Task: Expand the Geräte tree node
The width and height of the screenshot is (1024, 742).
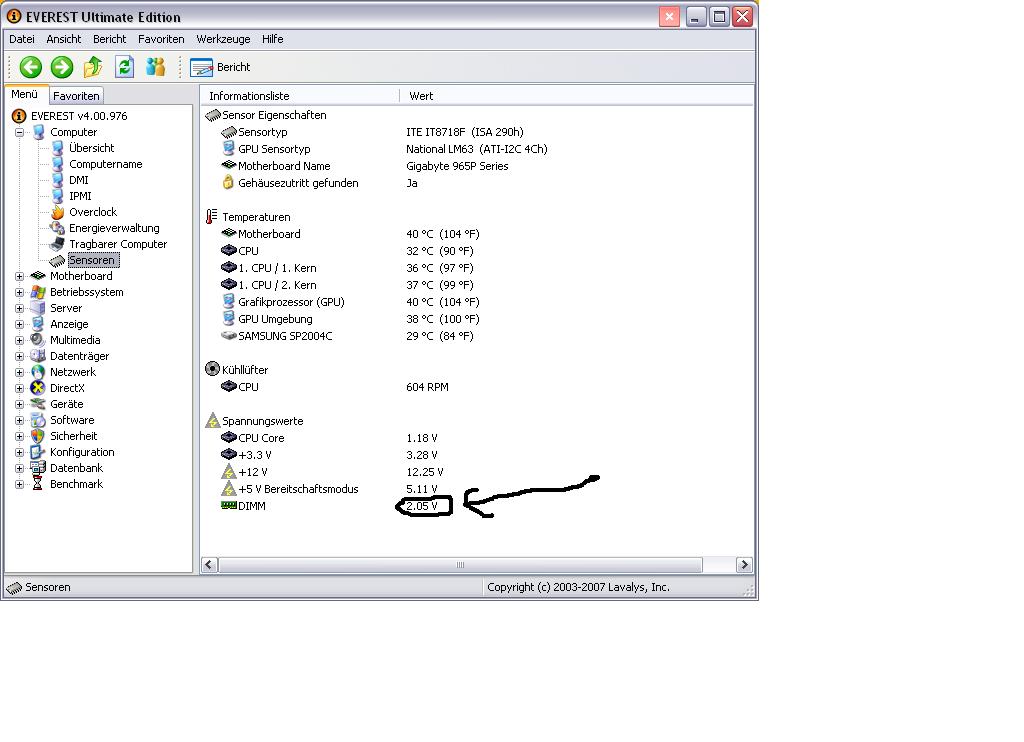Action: pos(20,404)
